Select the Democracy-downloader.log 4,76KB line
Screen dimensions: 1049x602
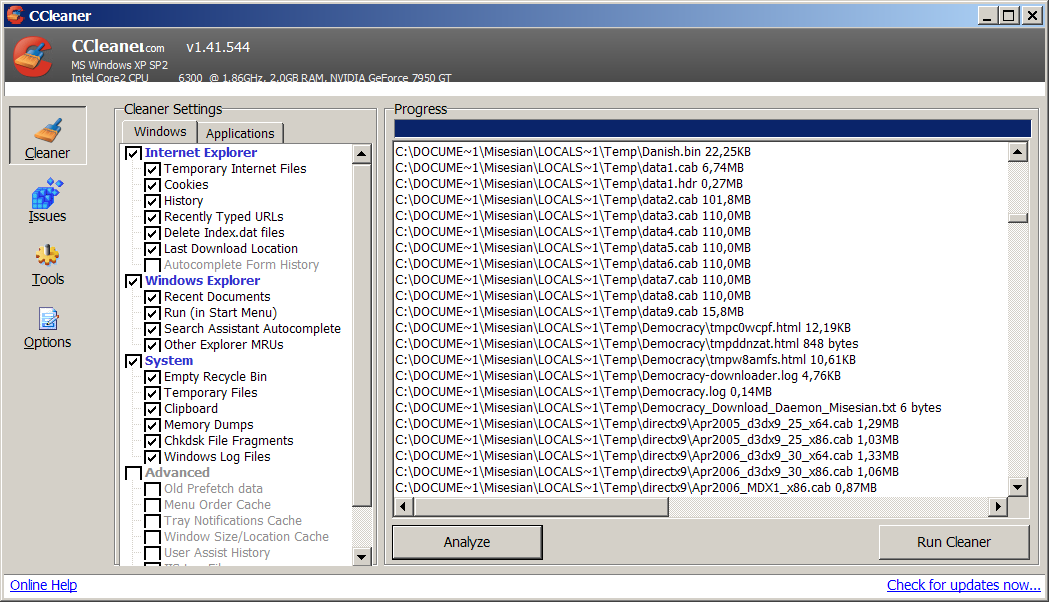(618, 376)
